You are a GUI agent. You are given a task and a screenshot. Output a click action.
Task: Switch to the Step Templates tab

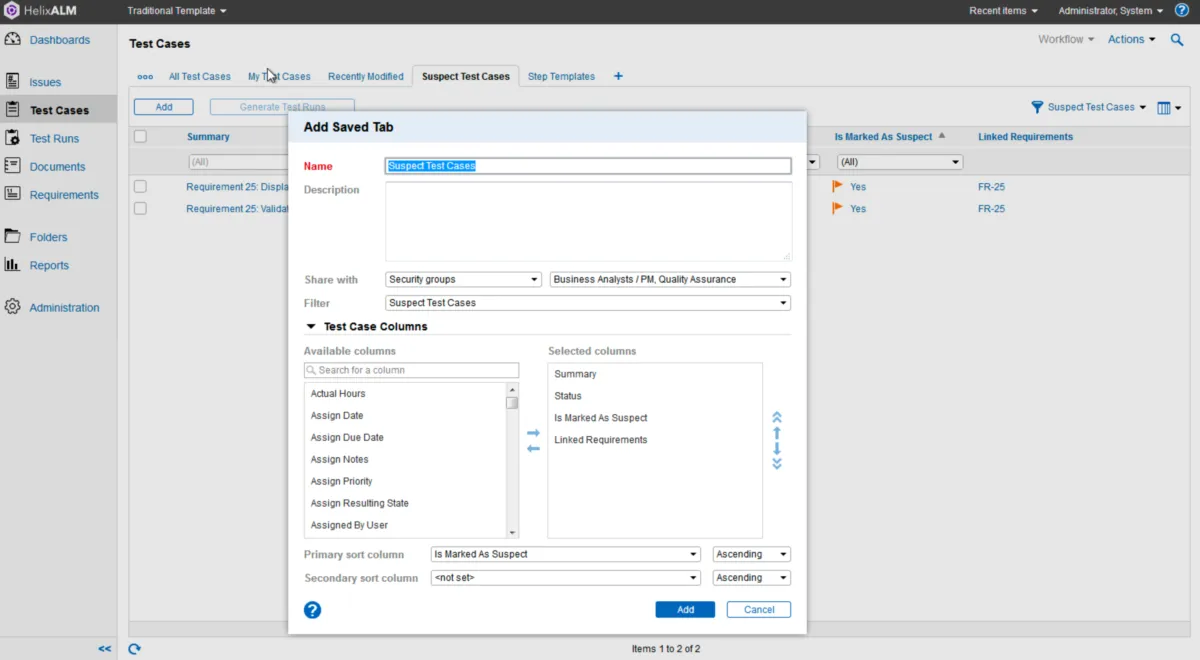point(561,76)
